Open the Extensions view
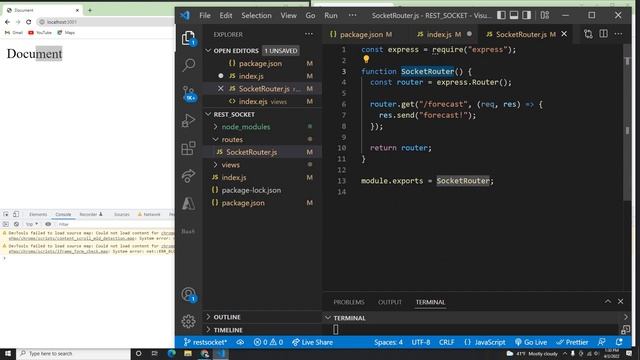This screenshot has width=640, height=360. pos(188,148)
